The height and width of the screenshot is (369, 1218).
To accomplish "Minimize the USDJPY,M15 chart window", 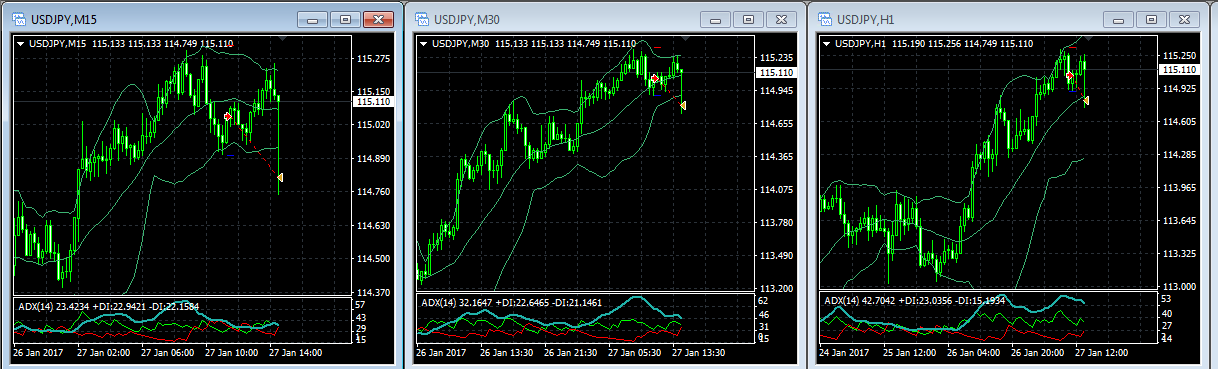I will (x=313, y=19).
